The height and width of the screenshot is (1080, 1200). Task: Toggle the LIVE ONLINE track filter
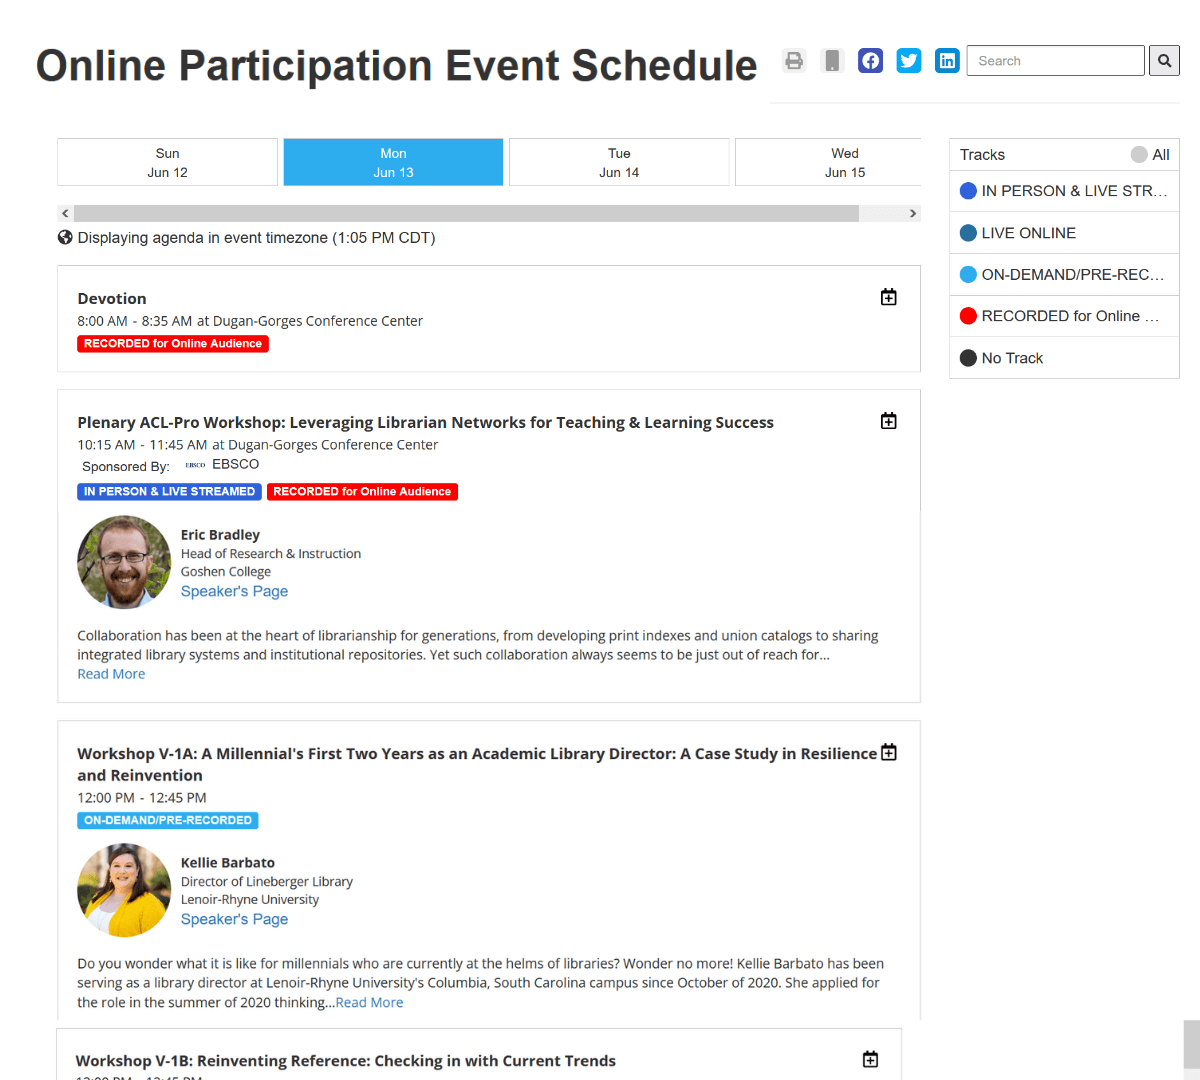[x=1028, y=233]
